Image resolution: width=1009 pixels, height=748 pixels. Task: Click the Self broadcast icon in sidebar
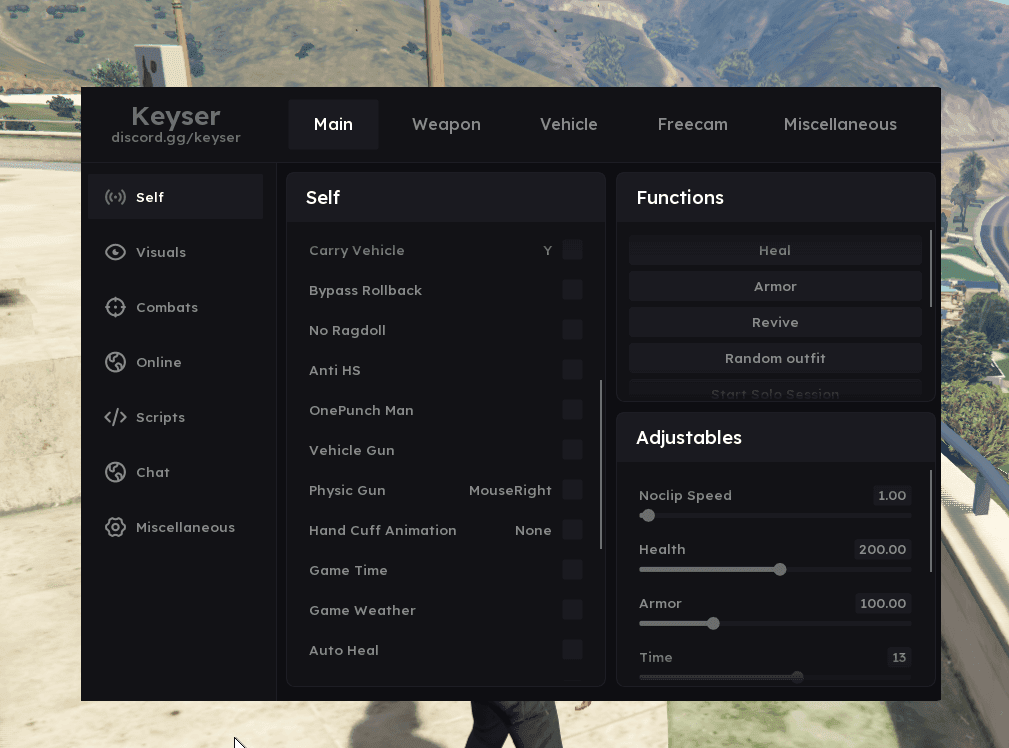point(115,197)
